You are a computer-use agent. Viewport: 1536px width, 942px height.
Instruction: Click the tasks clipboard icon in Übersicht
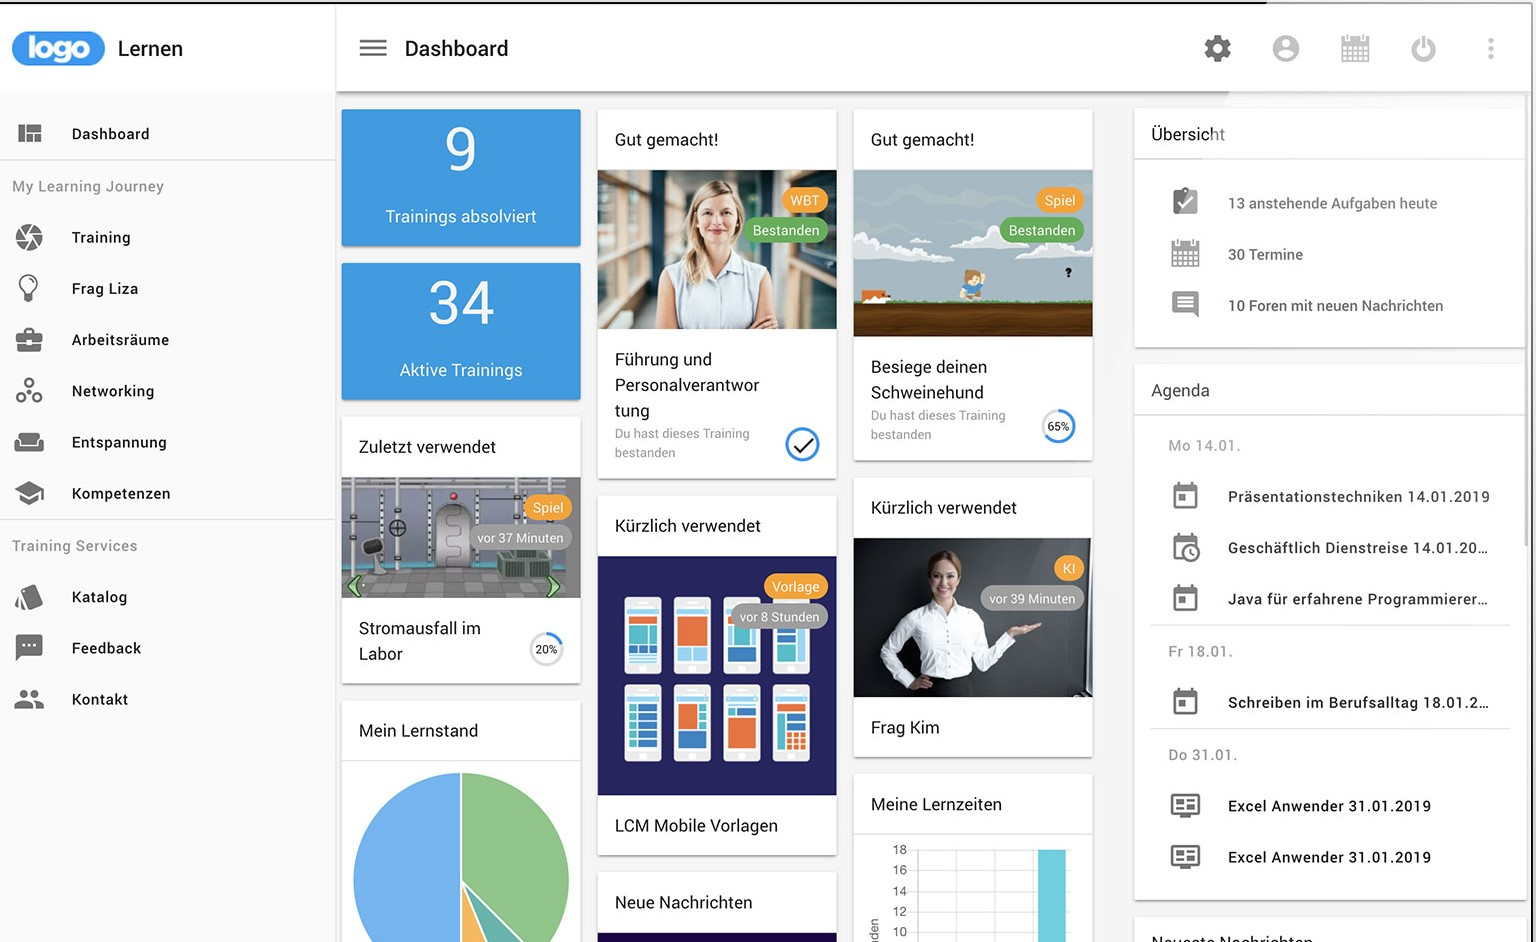pyautogui.click(x=1185, y=202)
